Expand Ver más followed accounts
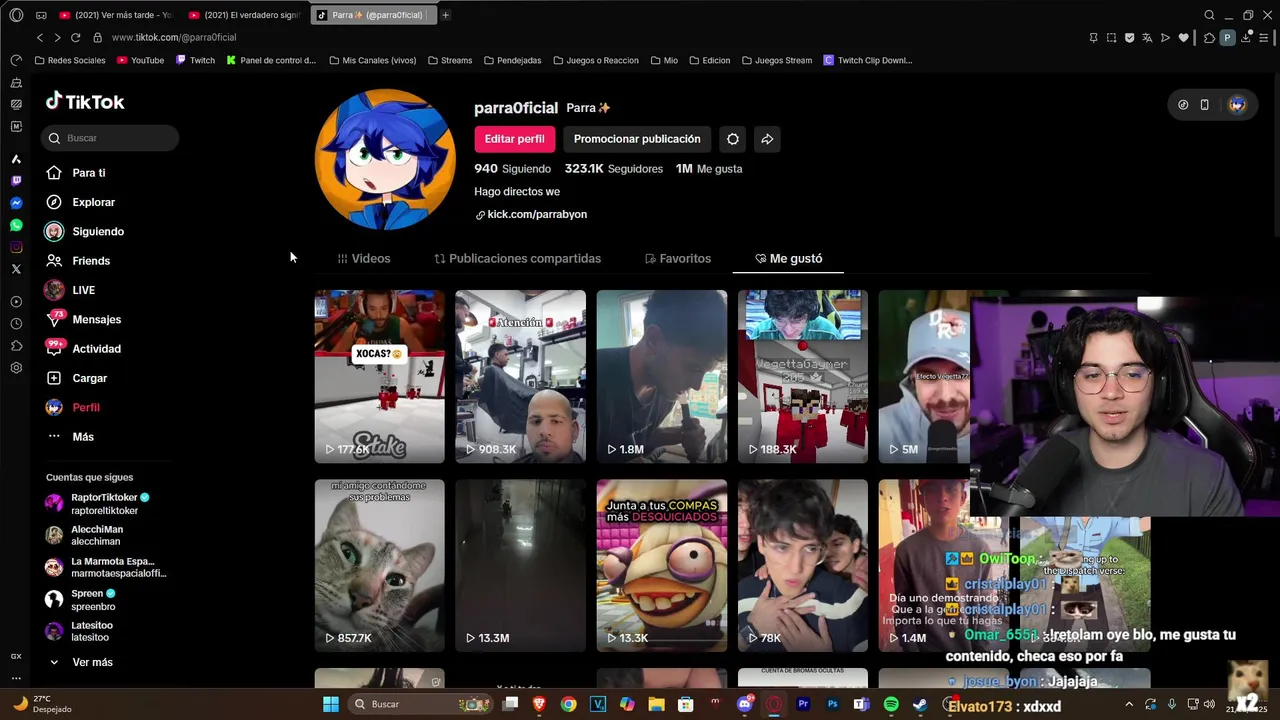Screen dimensions: 1280x720 (x=92, y=662)
